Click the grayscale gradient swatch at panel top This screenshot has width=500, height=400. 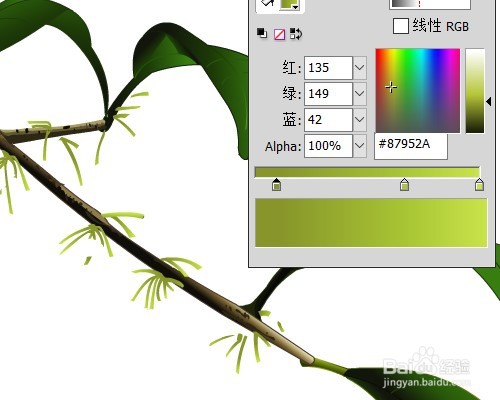pyautogui.click(x=430, y=4)
